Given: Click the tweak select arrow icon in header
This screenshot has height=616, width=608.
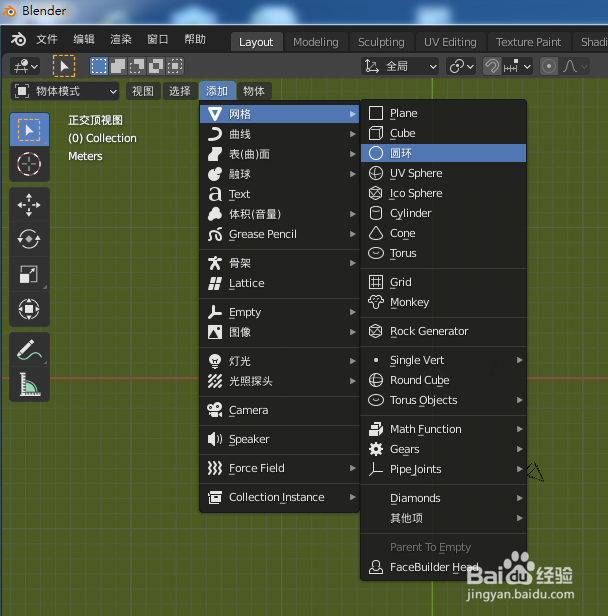Looking at the screenshot, I should coord(64,66).
